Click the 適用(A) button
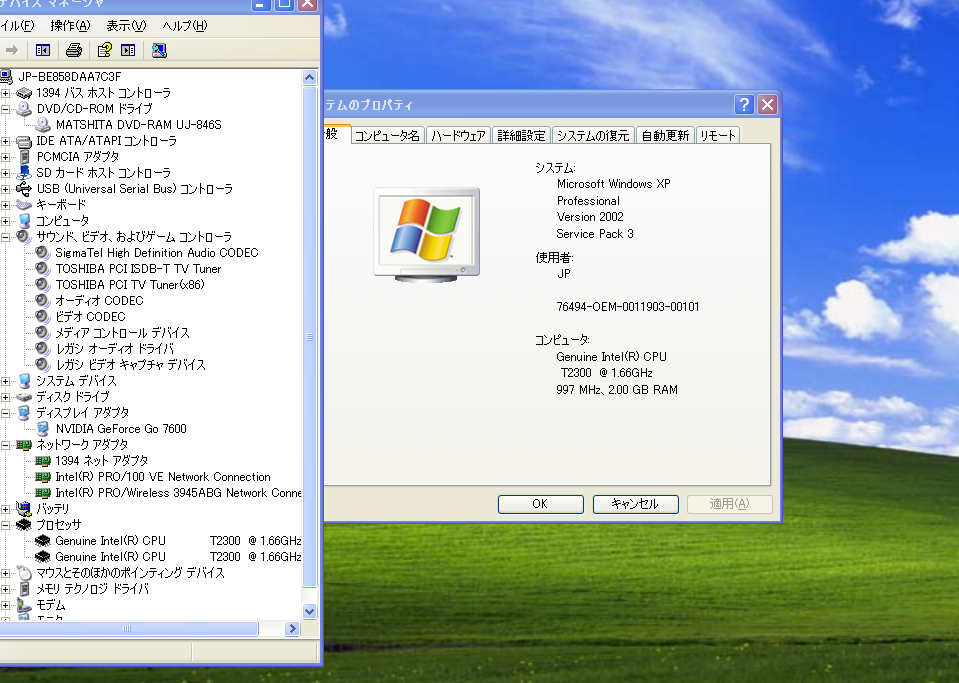Viewport: 959px width, 683px height. pos(729,504)
